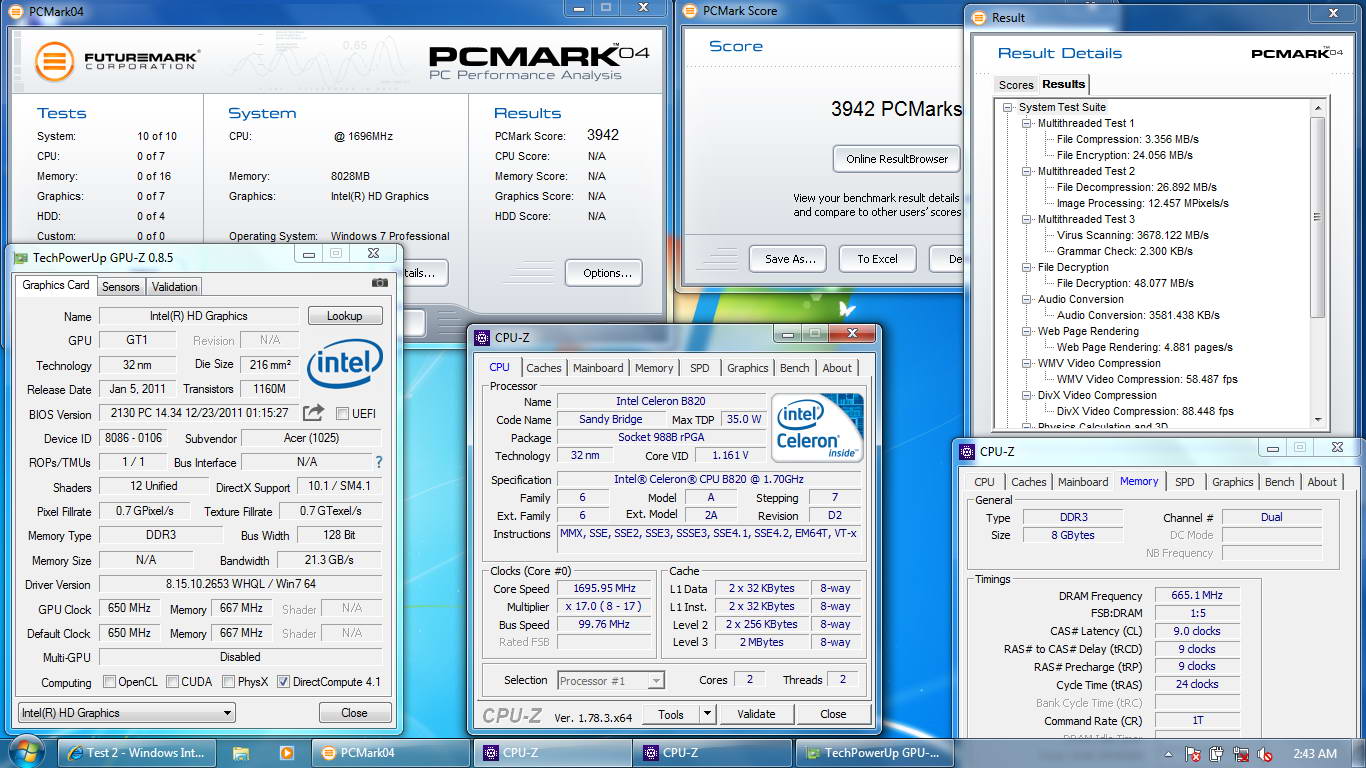Open SPD tab in CPU-Z Memory window
This screenshot has height=768, width=1366.
click(1185, 482)
